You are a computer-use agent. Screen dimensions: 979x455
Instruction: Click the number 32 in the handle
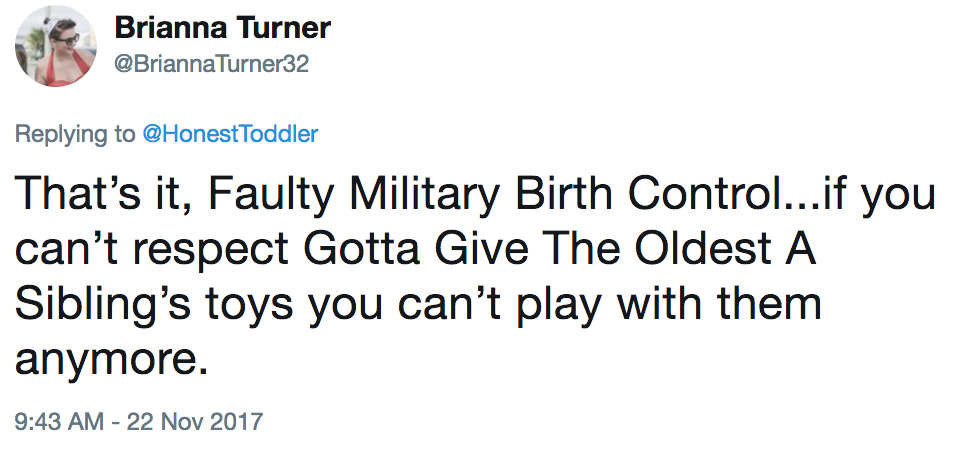[x=295, y=64]
